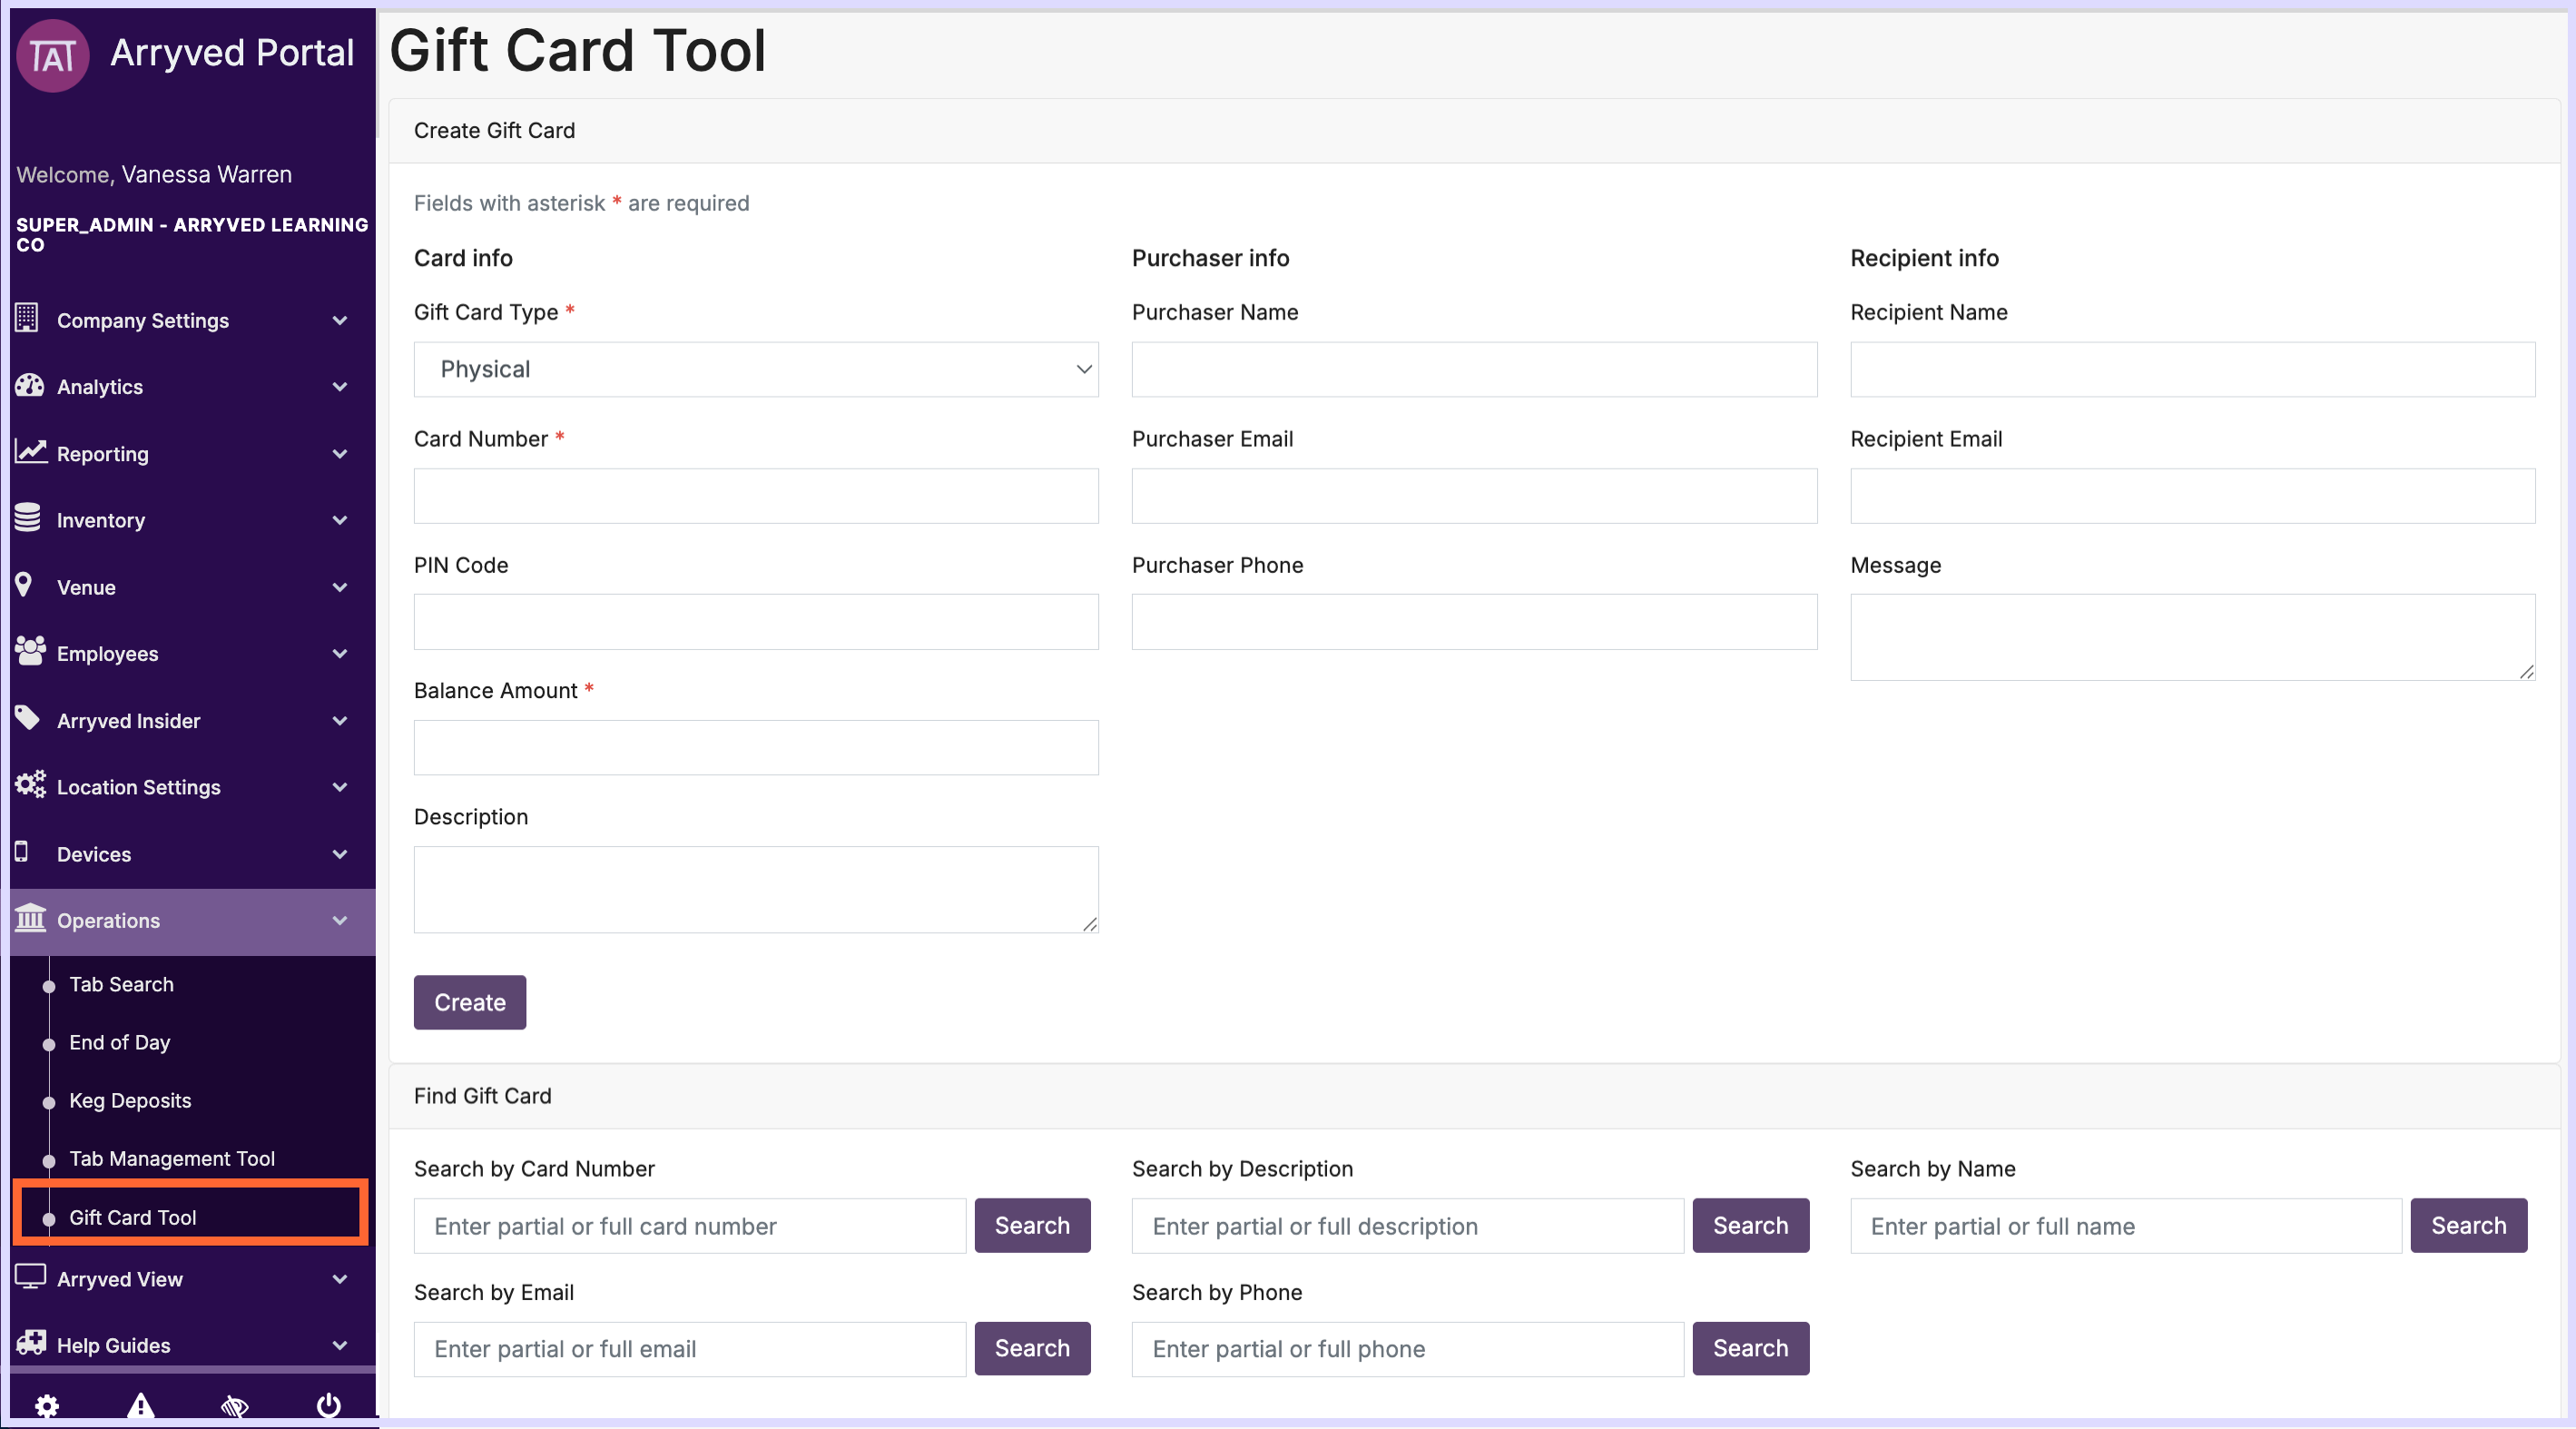
Task: Expand the Company Settings menu
Action: click(185, 320)
